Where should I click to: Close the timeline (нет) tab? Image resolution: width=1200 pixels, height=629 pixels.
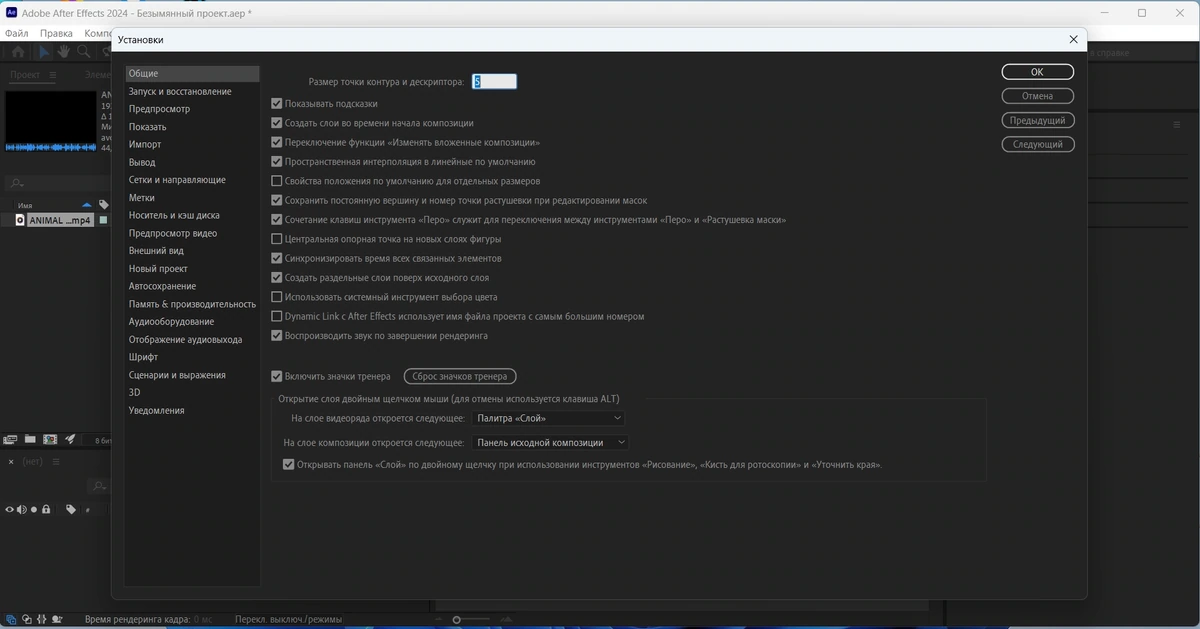coord(11,462)
